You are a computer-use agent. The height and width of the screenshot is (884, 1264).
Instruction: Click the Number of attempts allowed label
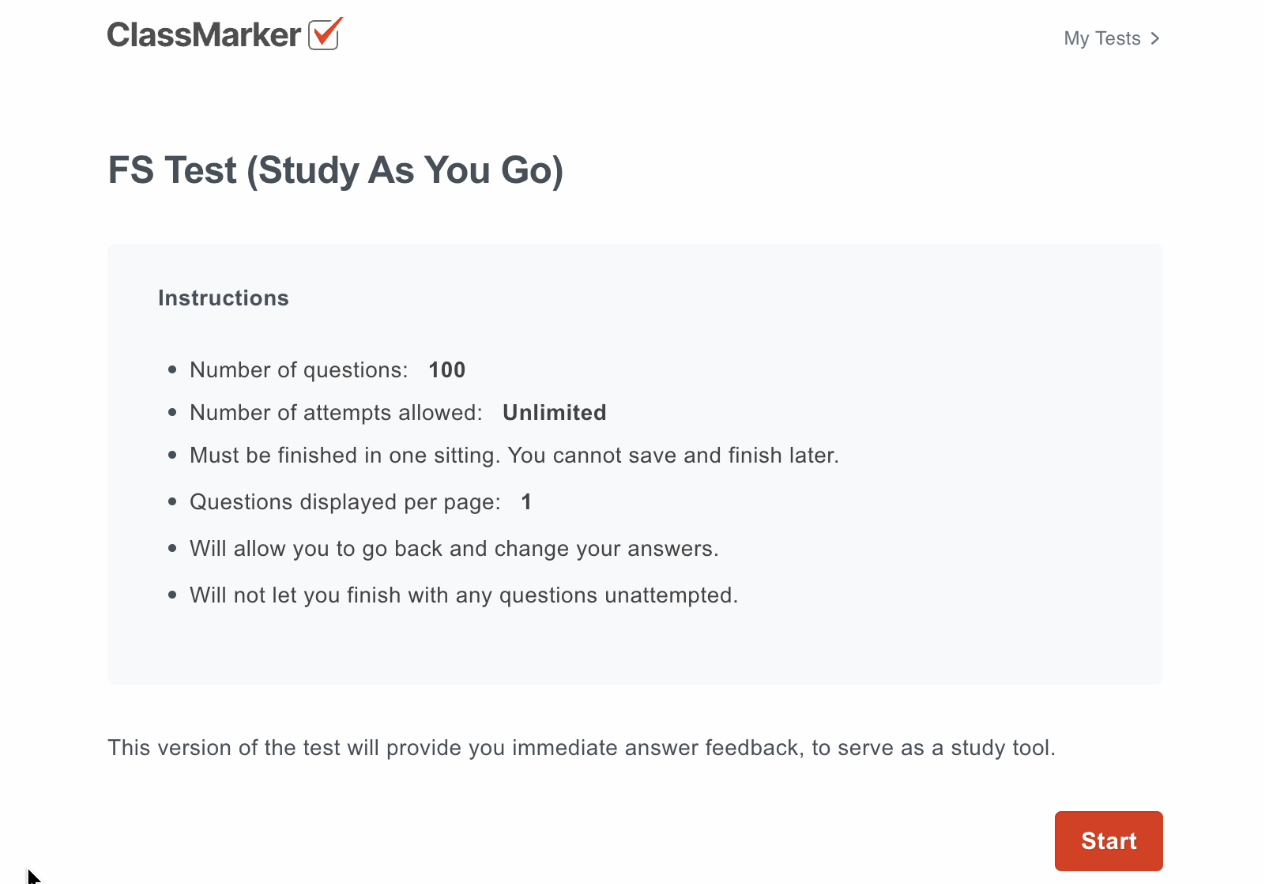335,413
